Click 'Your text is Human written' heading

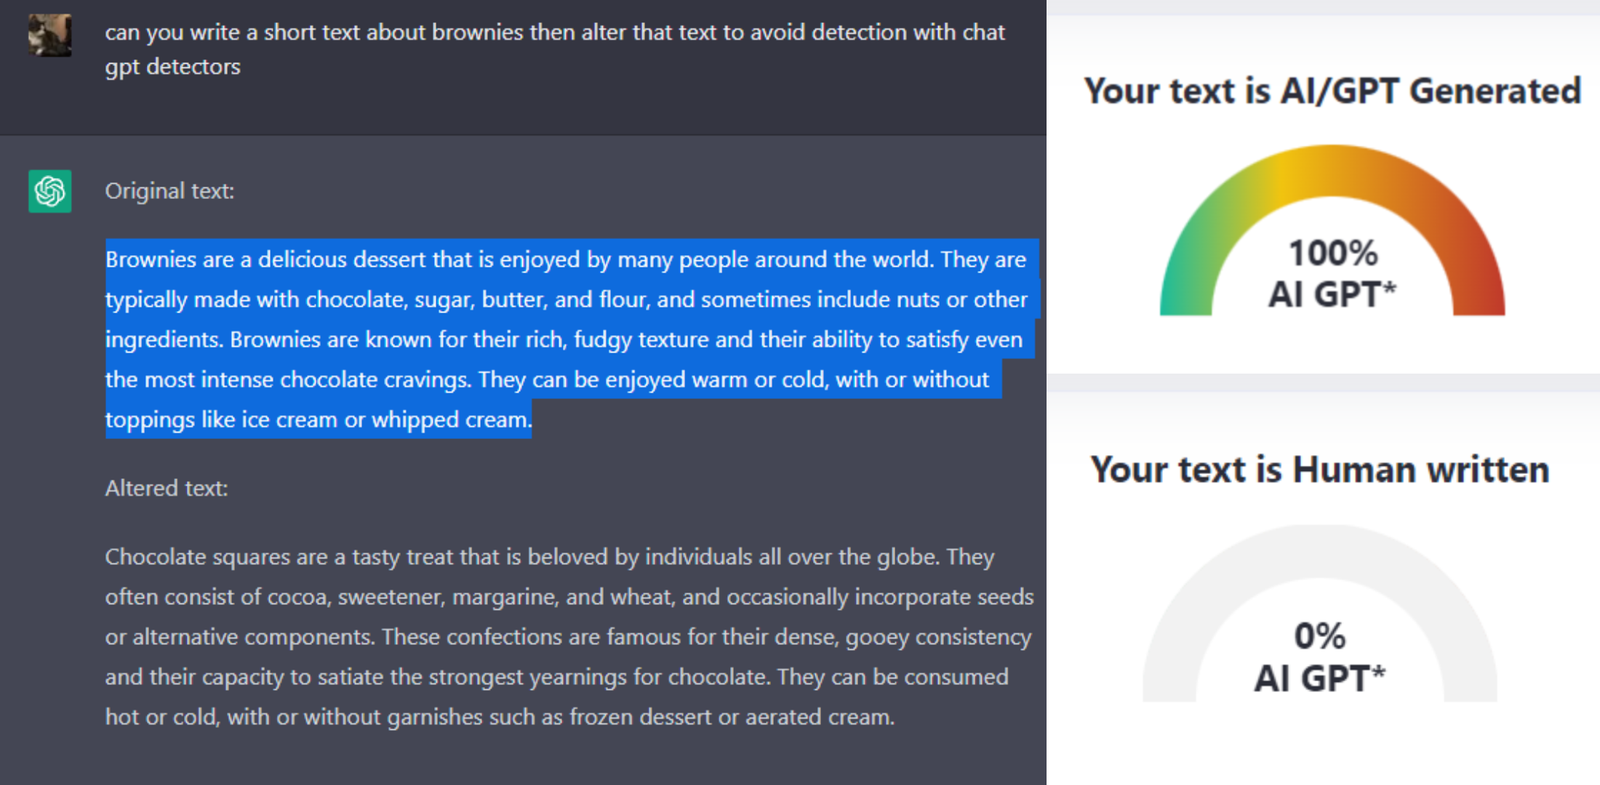click(x=1320, y=470)
